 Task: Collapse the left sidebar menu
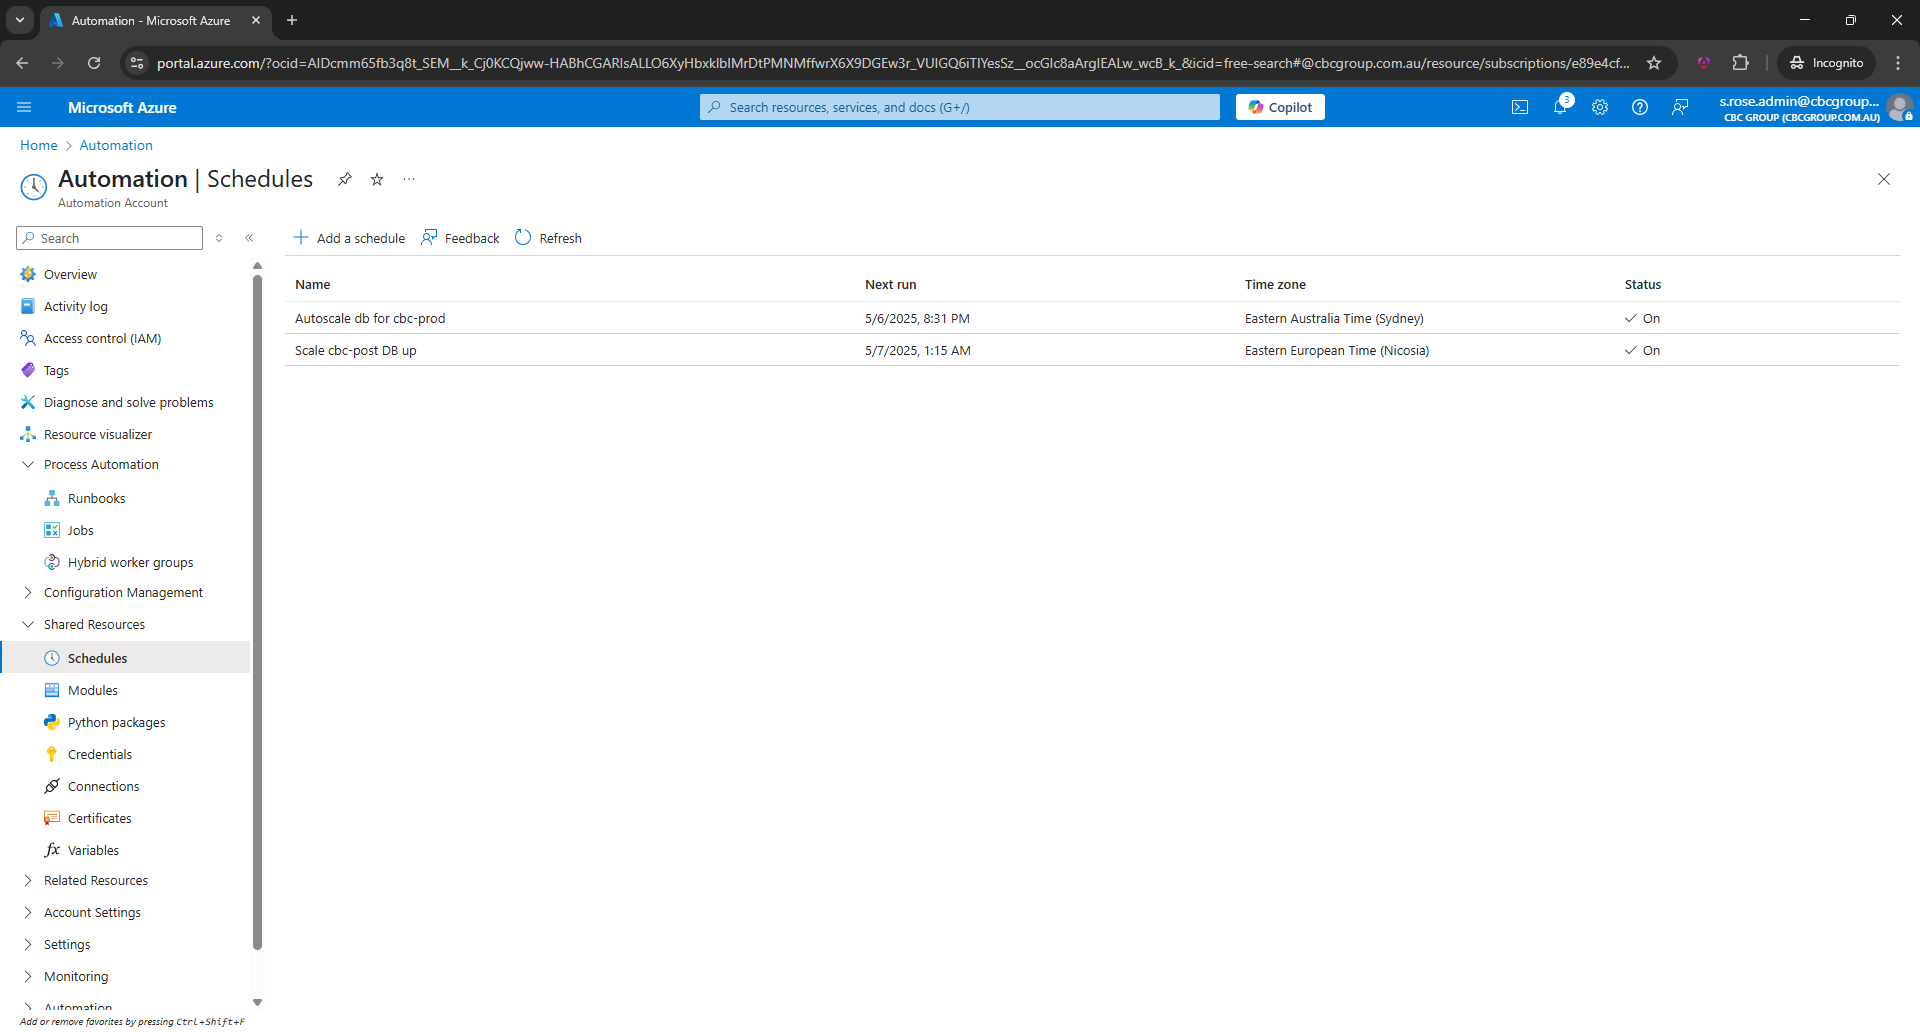coord(249,238)
